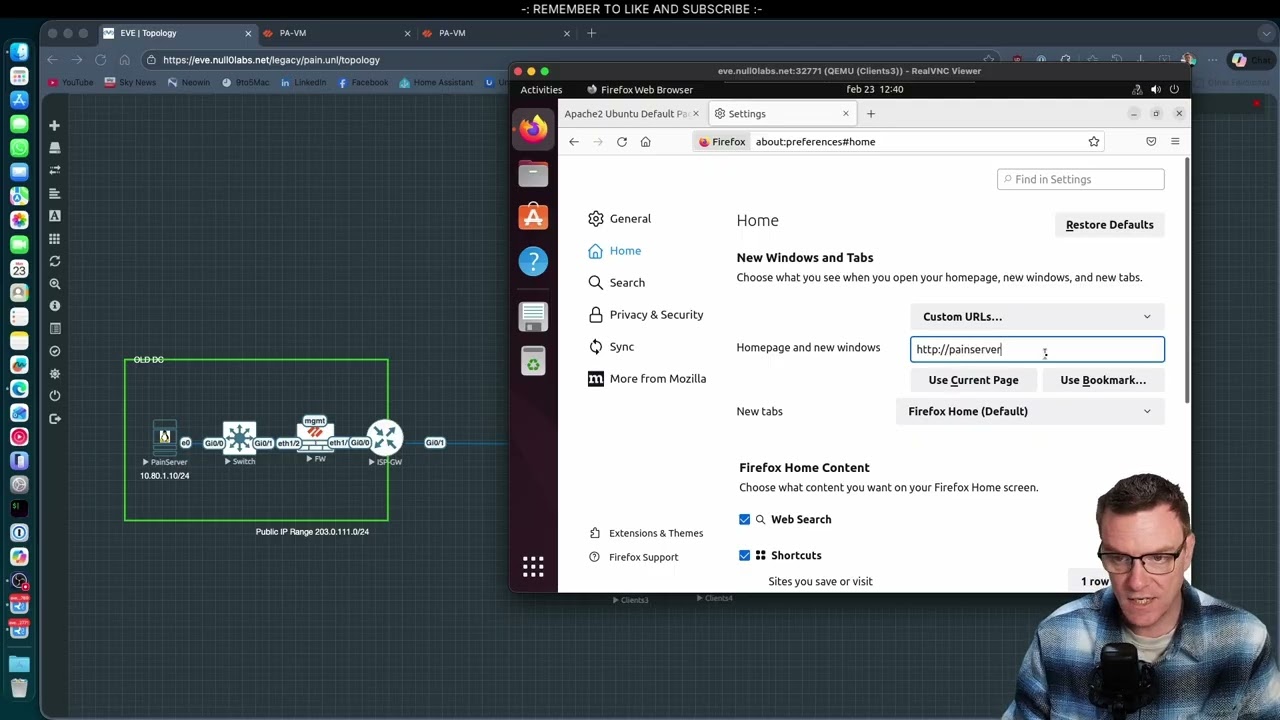
Task: Bookmark this page with star icon
Action: [1094, 142]
